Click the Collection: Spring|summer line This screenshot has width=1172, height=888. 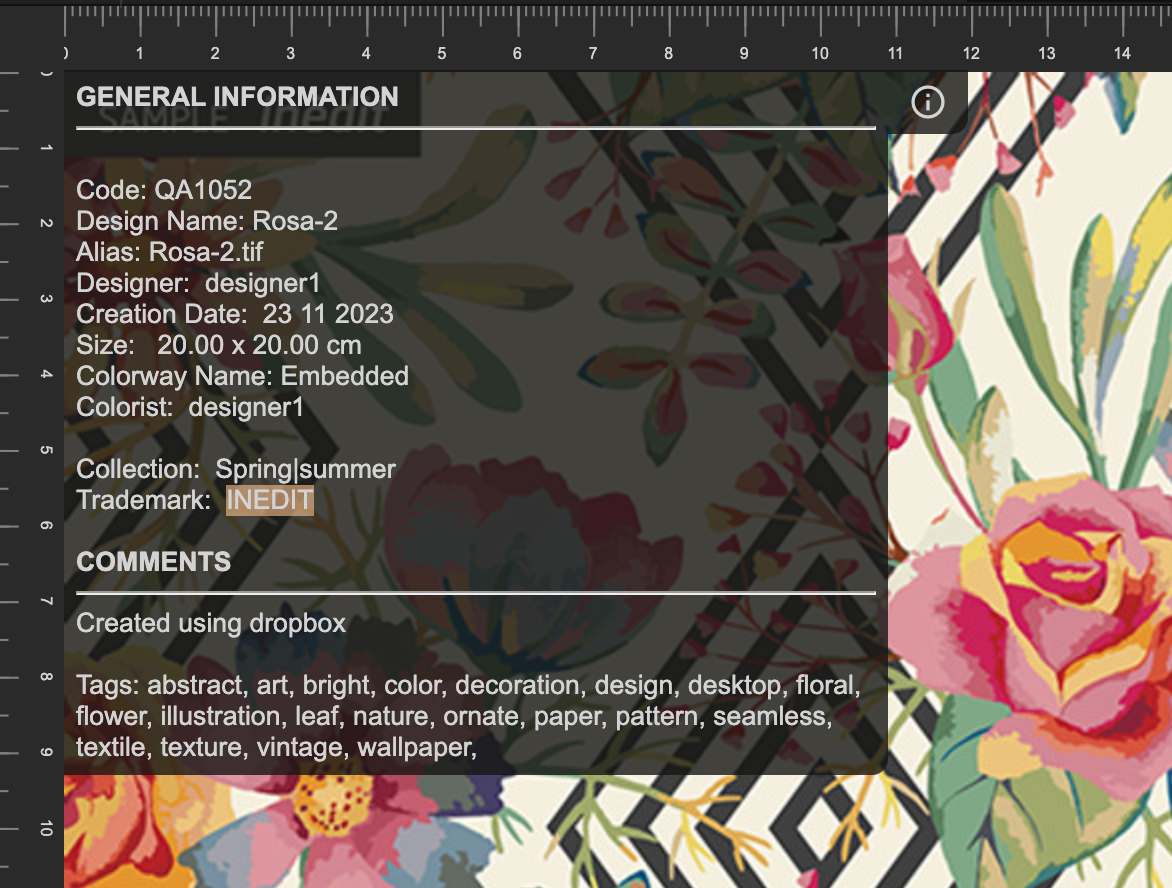tap(235, 469)
